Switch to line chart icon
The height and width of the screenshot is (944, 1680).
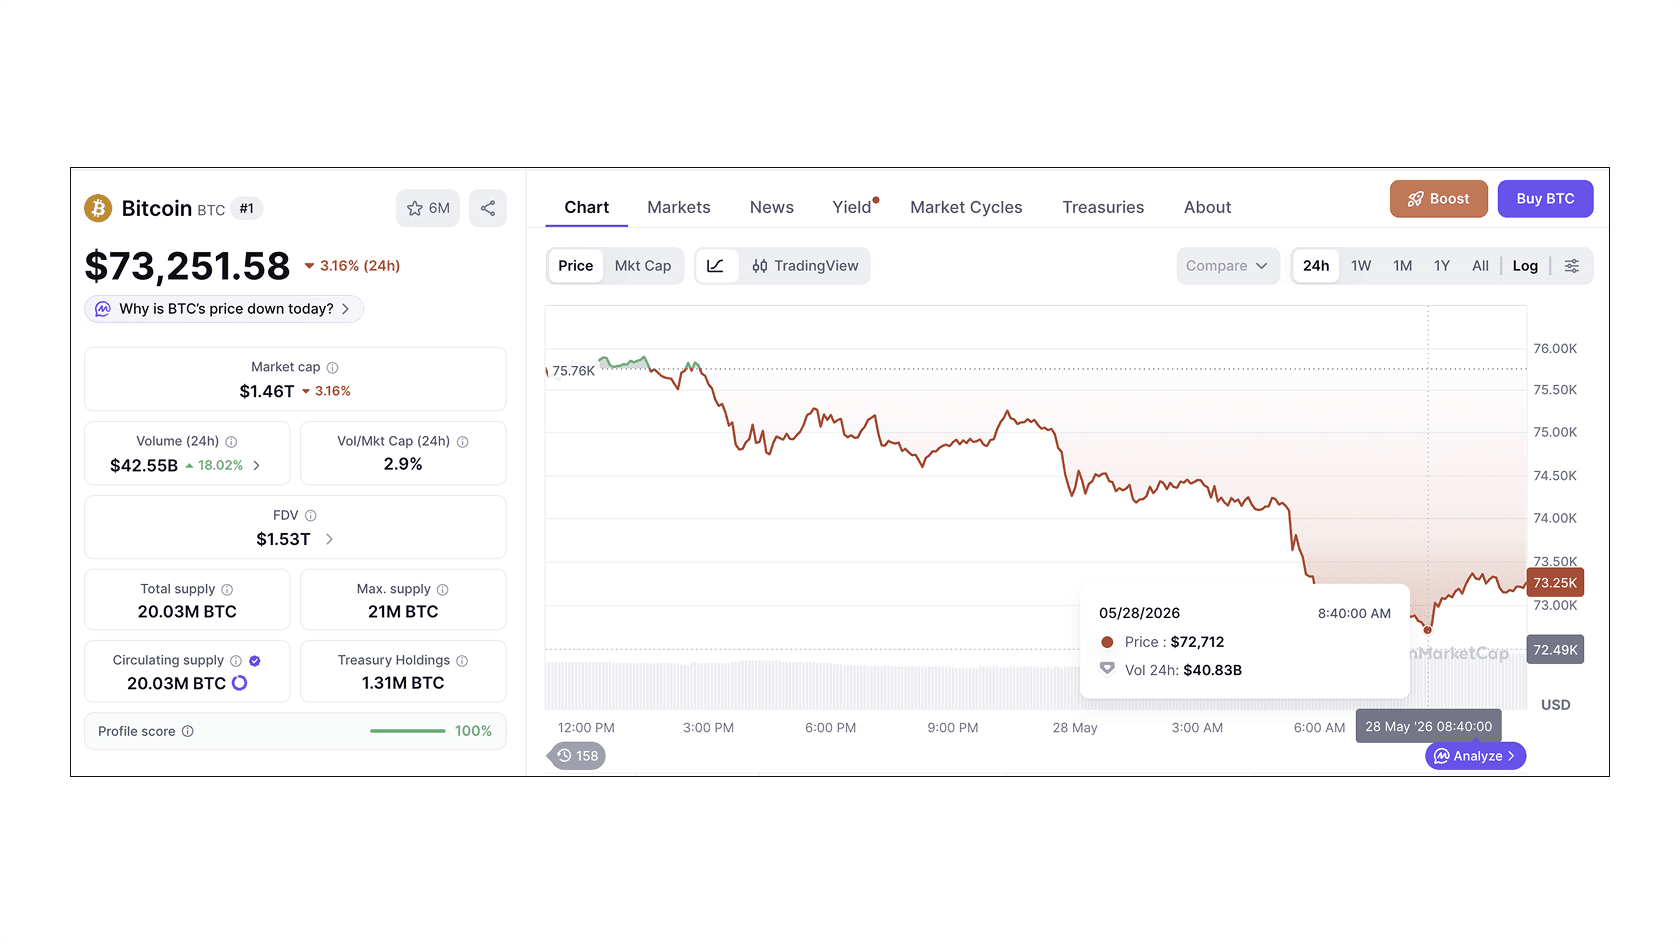click(x=716, y=266)
